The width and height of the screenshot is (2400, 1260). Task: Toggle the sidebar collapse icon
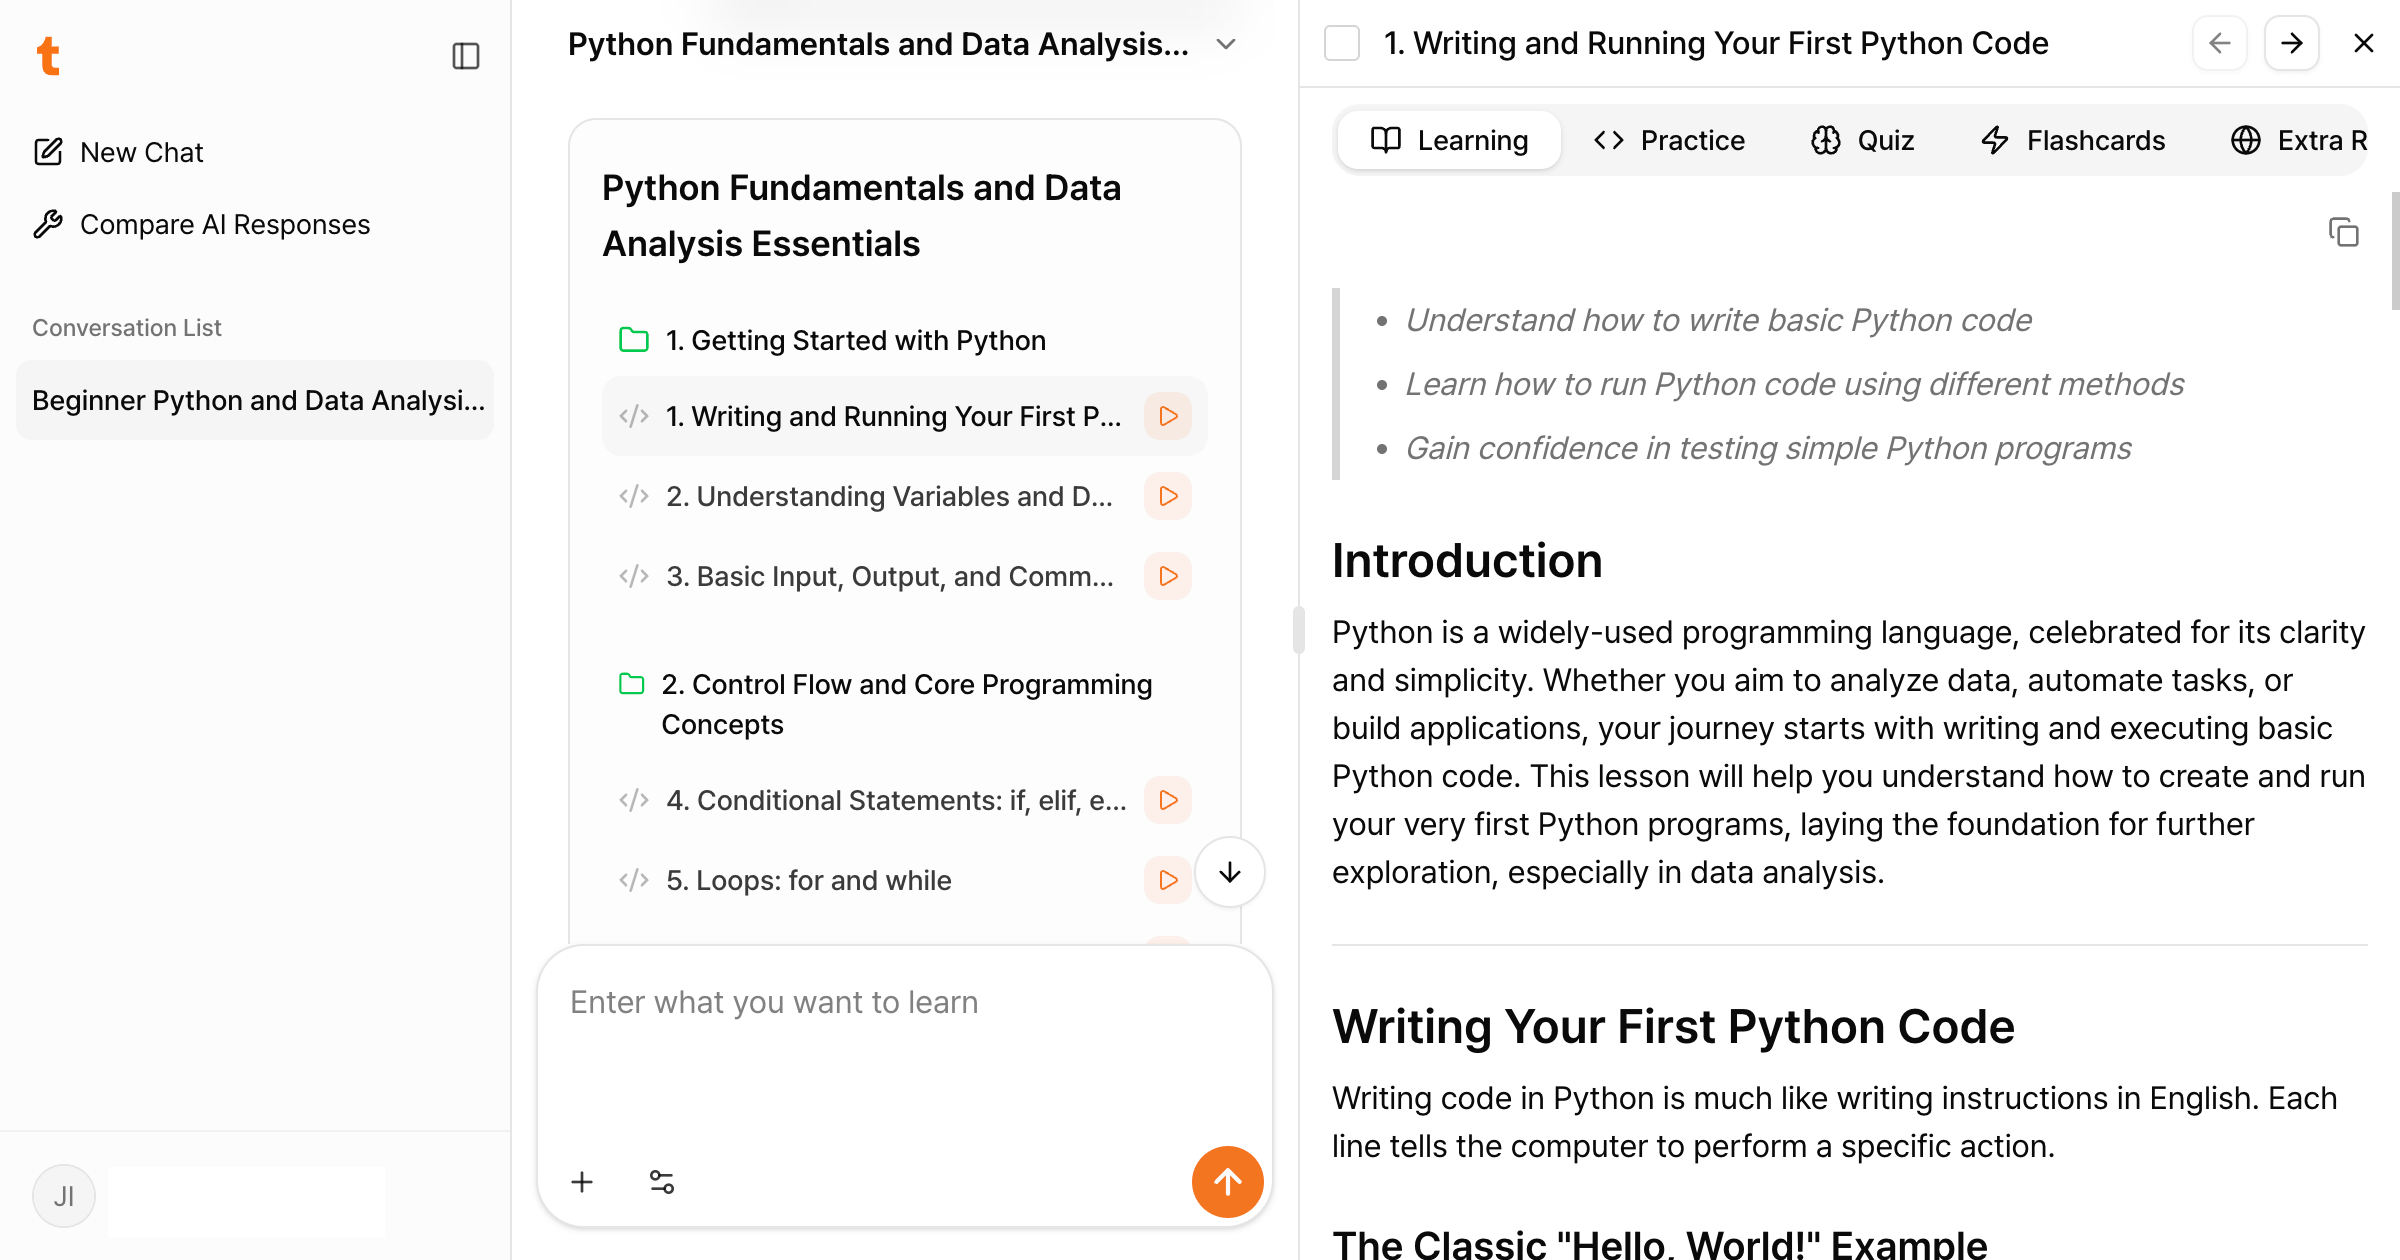pyautogui.click(x=465, y=56)
